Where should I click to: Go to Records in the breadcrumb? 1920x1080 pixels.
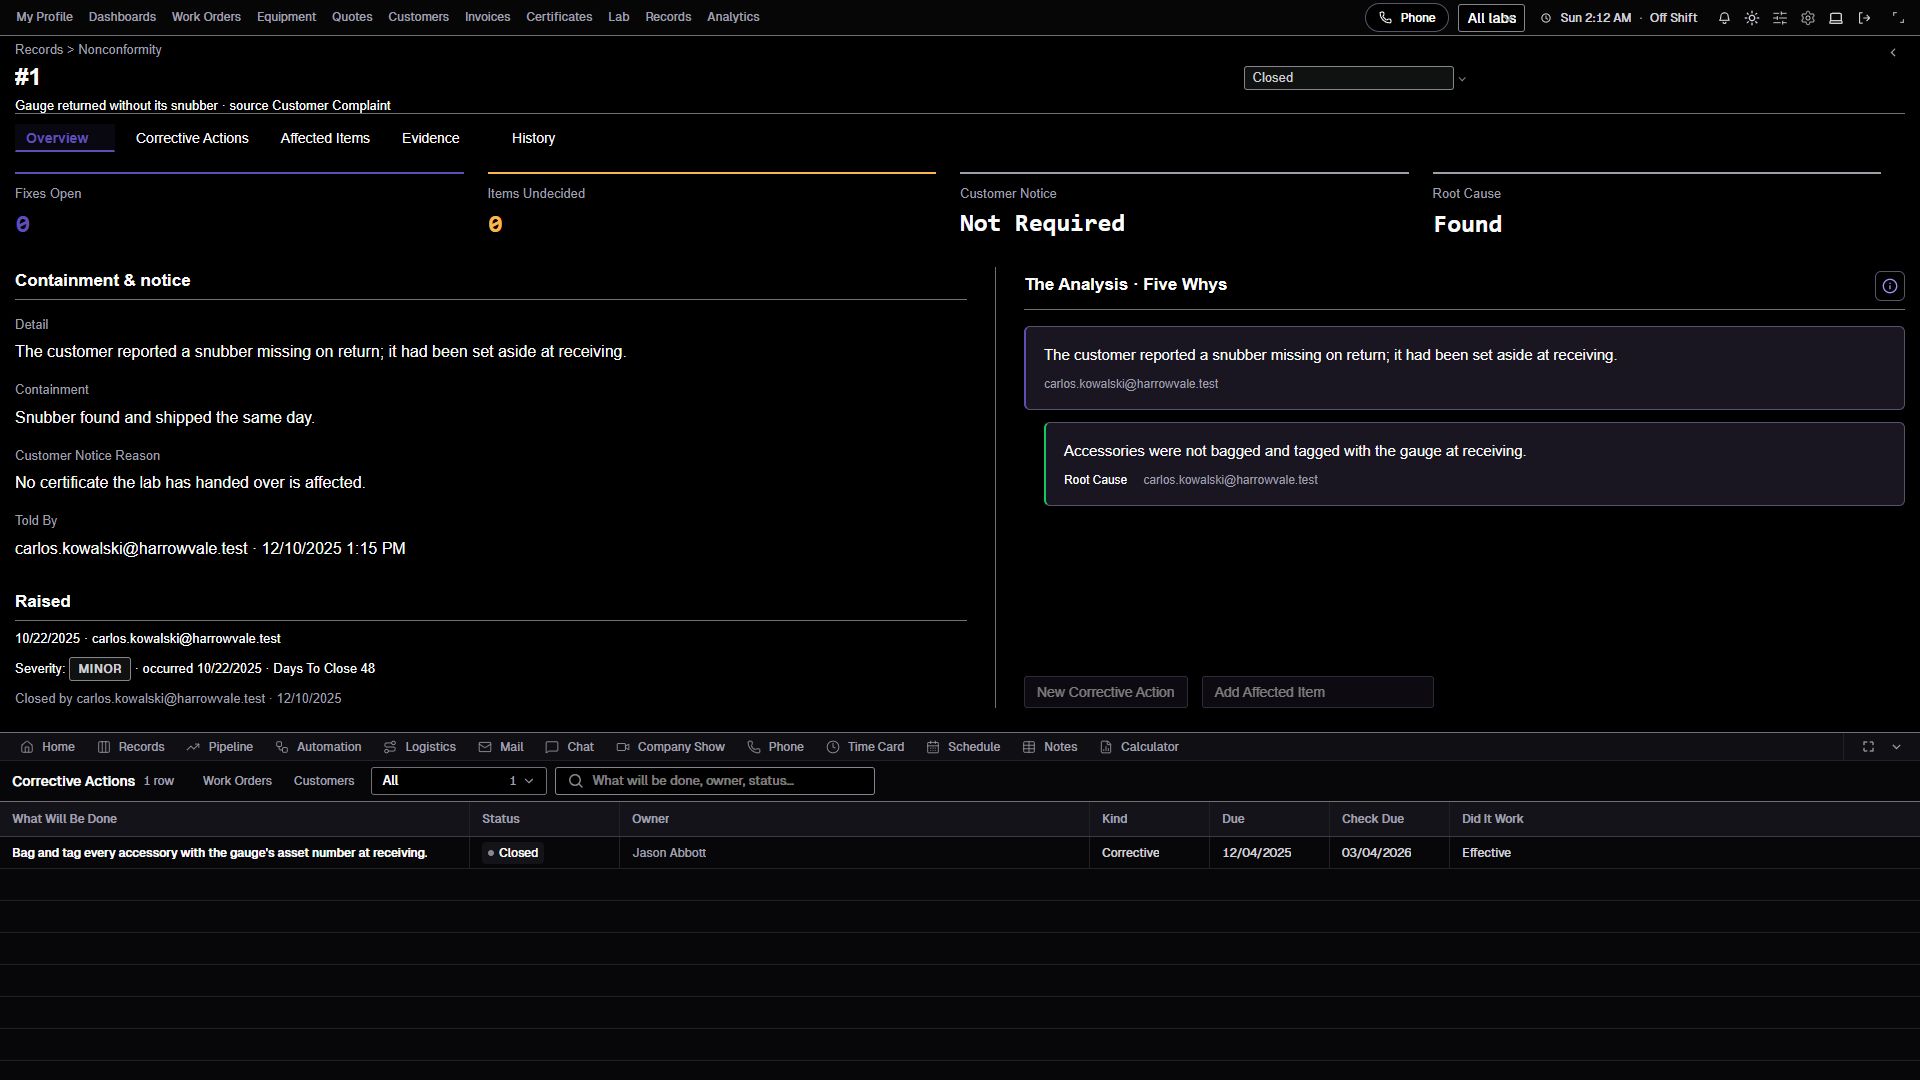coord(39,50)
